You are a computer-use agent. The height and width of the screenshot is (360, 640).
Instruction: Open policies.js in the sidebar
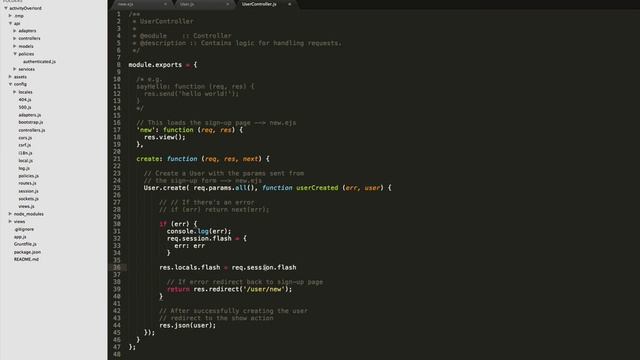pyautogui.click(x=29, y=176)
